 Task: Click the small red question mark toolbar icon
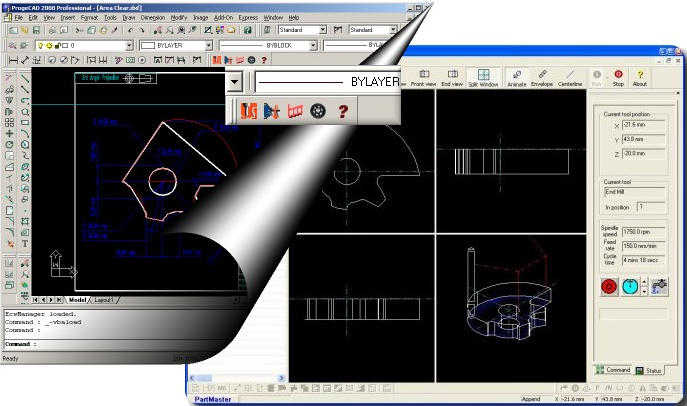[x=264, y=60]
